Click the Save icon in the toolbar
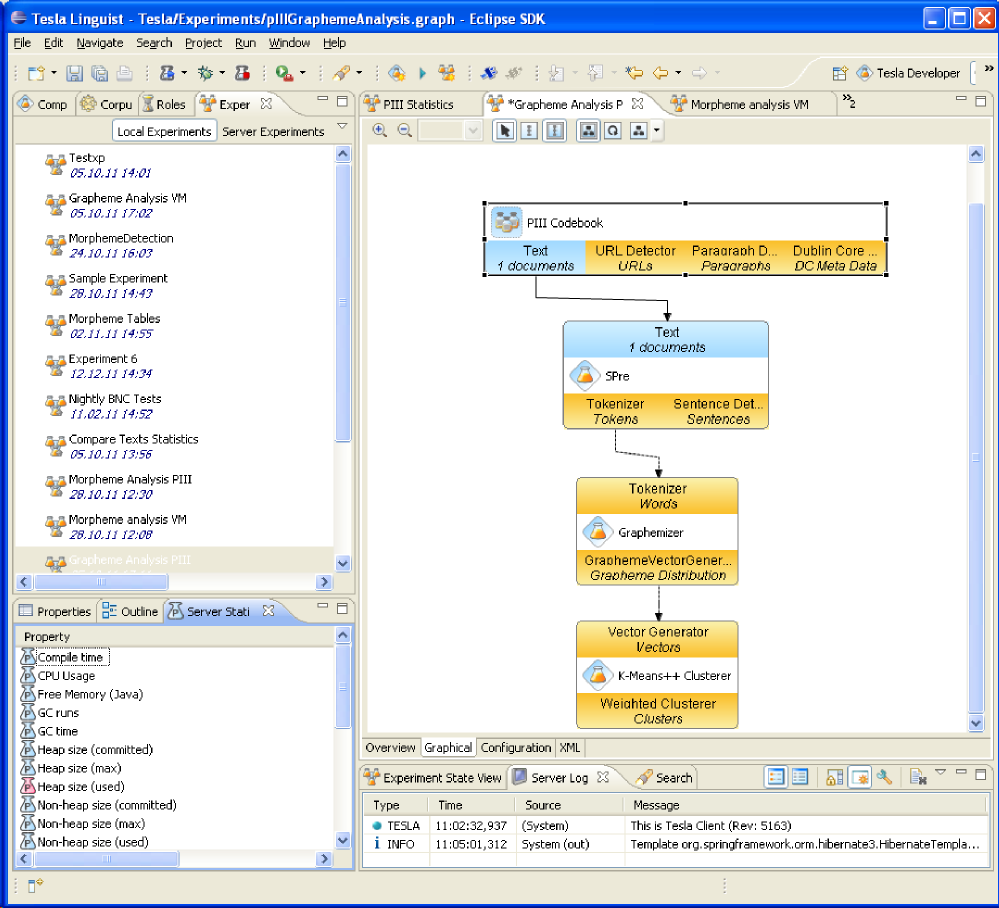999x908 pixels. (74, 73)
